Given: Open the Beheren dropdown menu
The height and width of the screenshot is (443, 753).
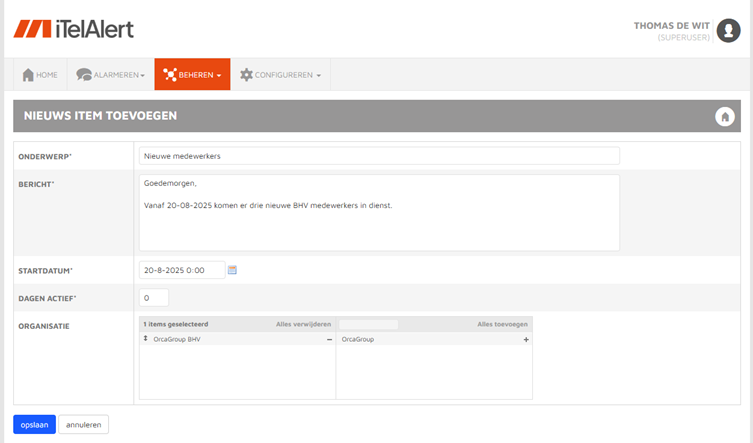Looking at the screenshot, I should pyautogui.click(x=192, y=74).
